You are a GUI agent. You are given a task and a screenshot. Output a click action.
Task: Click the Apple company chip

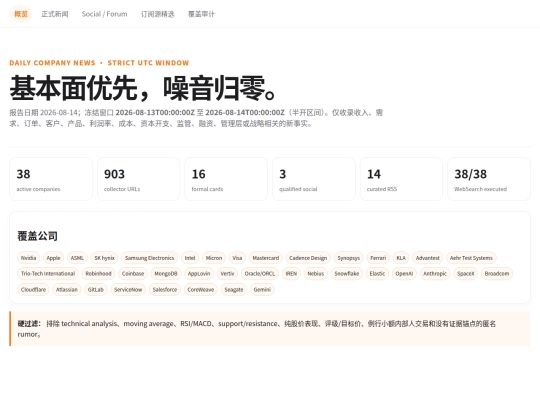[x=53, y=258]
